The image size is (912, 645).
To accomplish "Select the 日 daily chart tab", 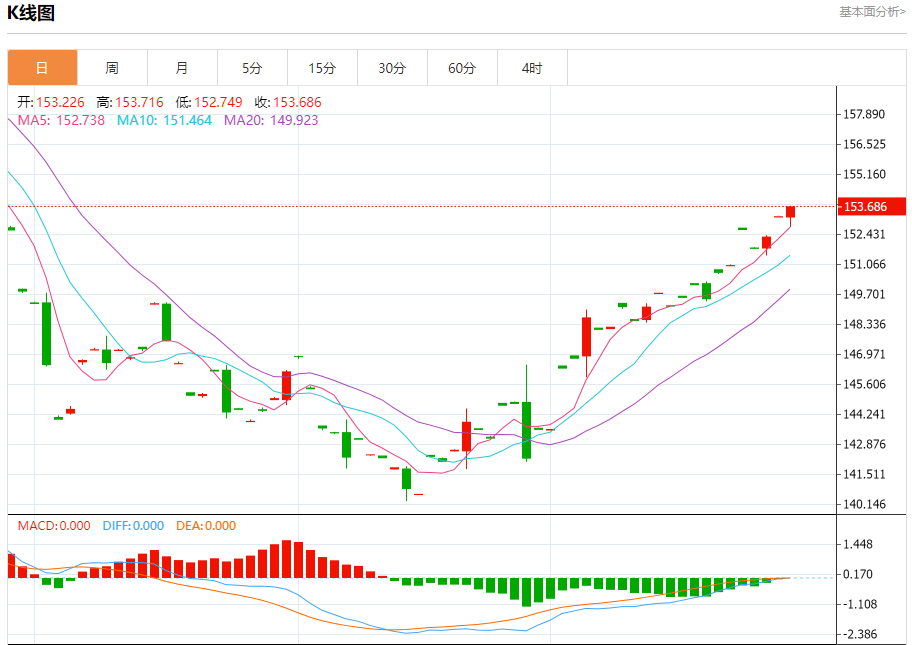I will (42, 68).
